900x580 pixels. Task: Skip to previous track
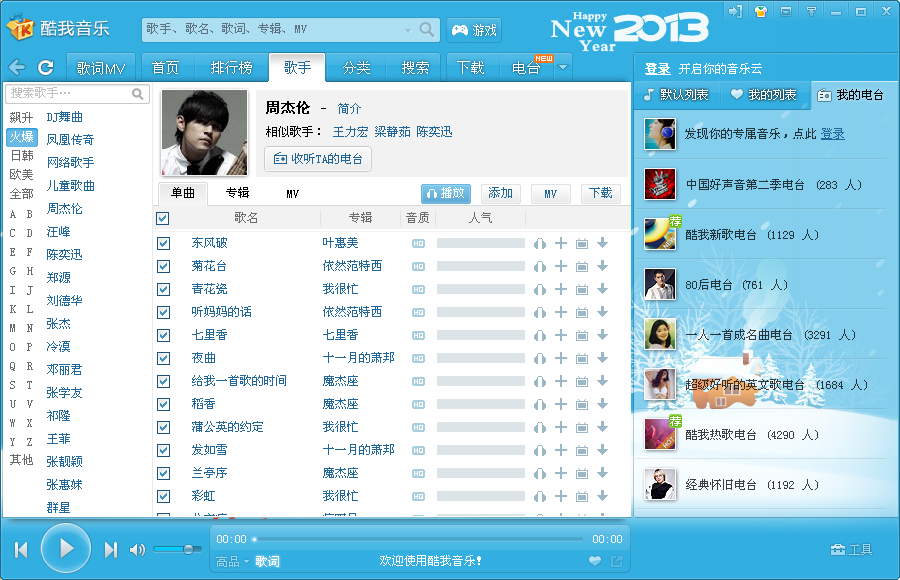coord(21,550)
